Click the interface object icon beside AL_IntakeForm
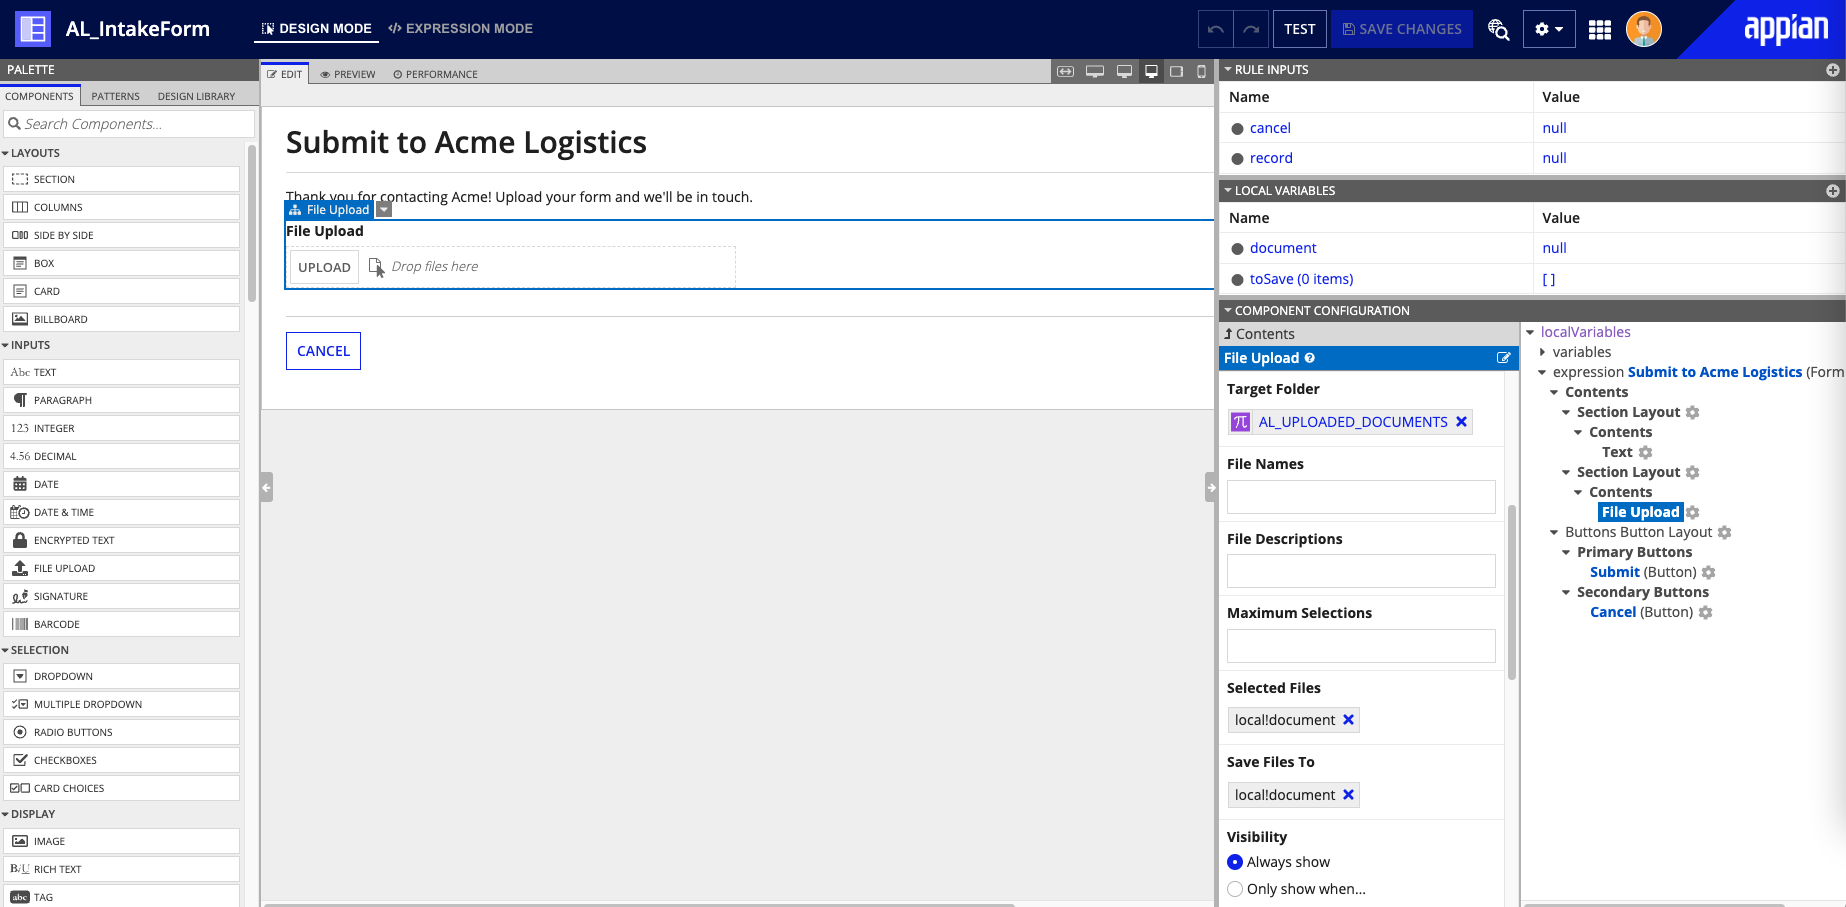The width and height of the screenshot is (1846, 907). [33, 29]
